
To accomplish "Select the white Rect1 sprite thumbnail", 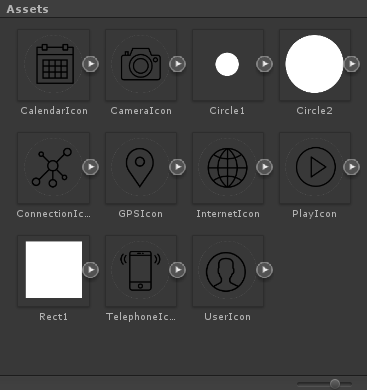I will tap(54, 270).
